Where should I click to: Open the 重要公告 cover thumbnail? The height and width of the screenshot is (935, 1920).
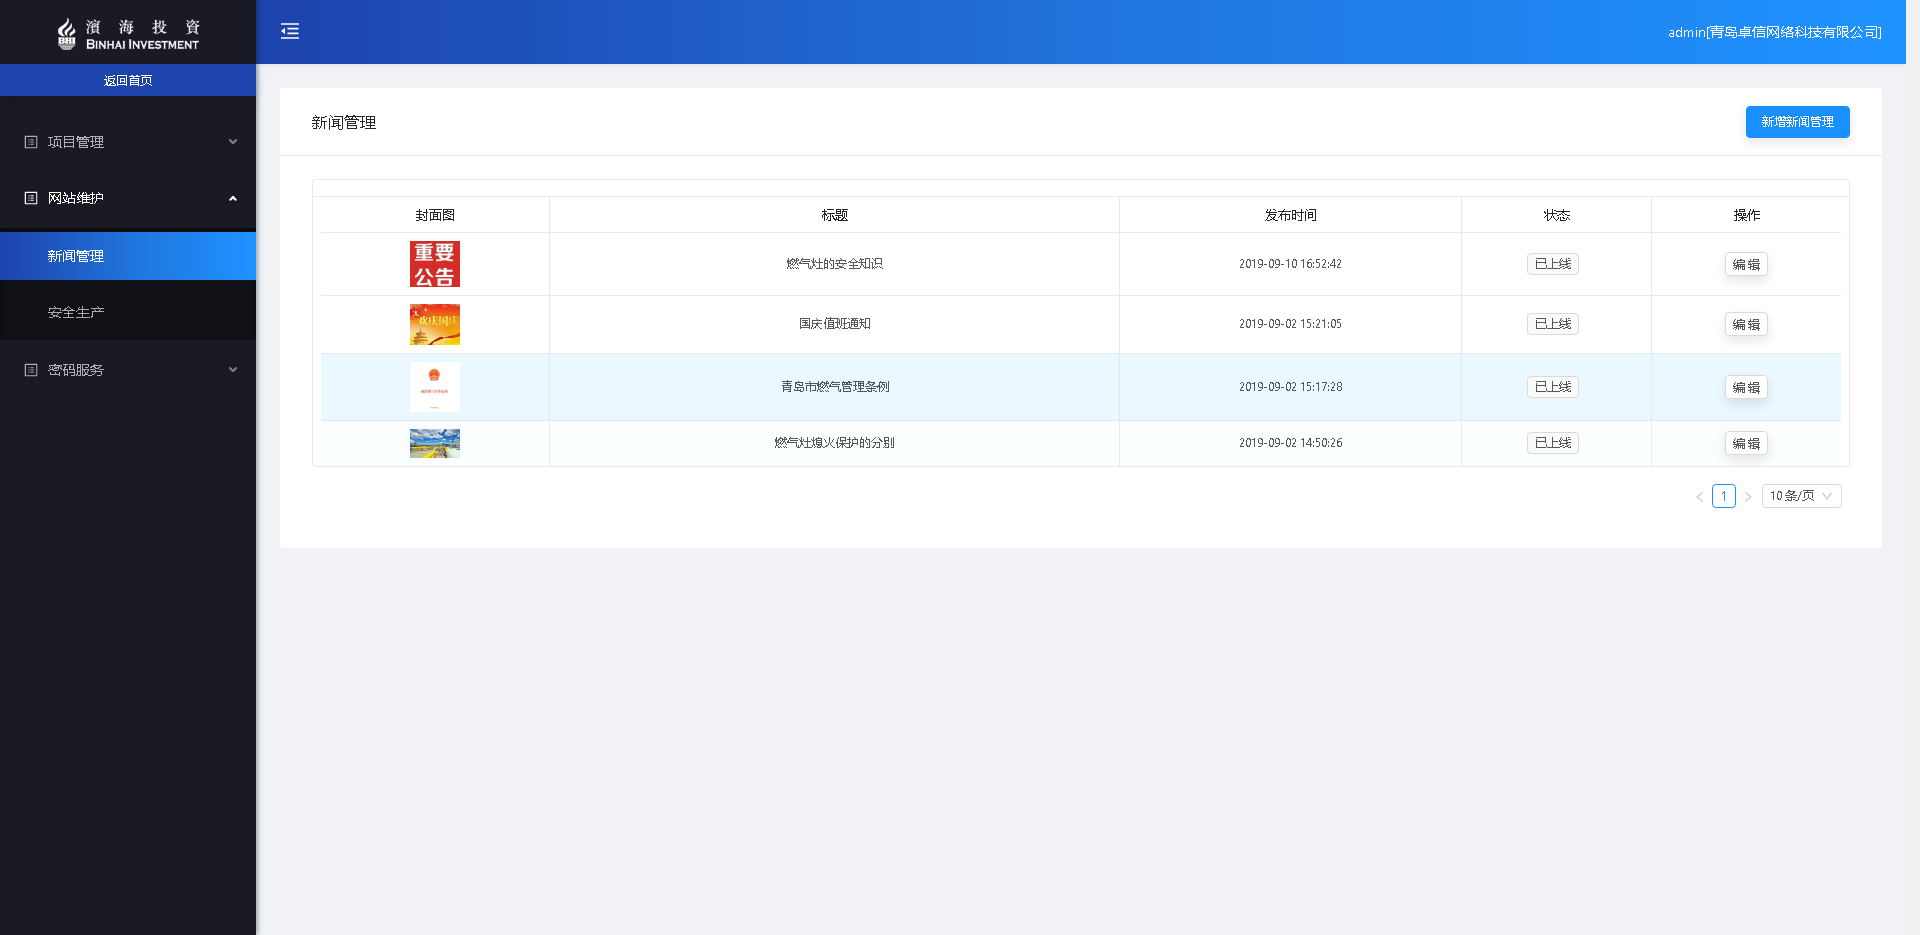click(x=435, y=264)
